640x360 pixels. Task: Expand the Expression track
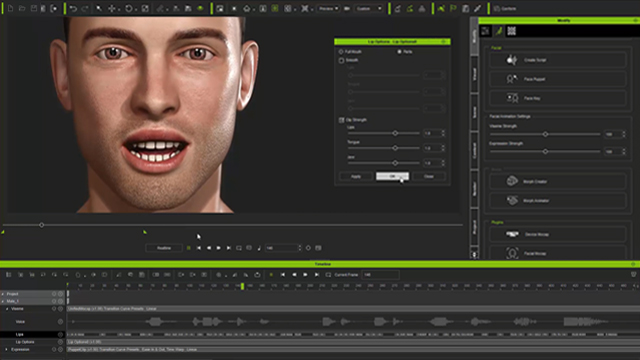pos(6,350)
